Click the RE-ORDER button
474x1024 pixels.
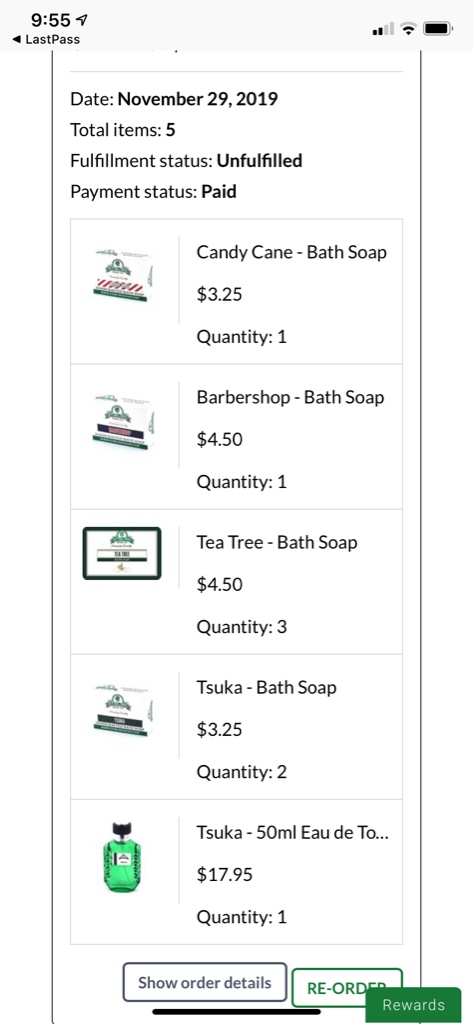tap(347, 988)
